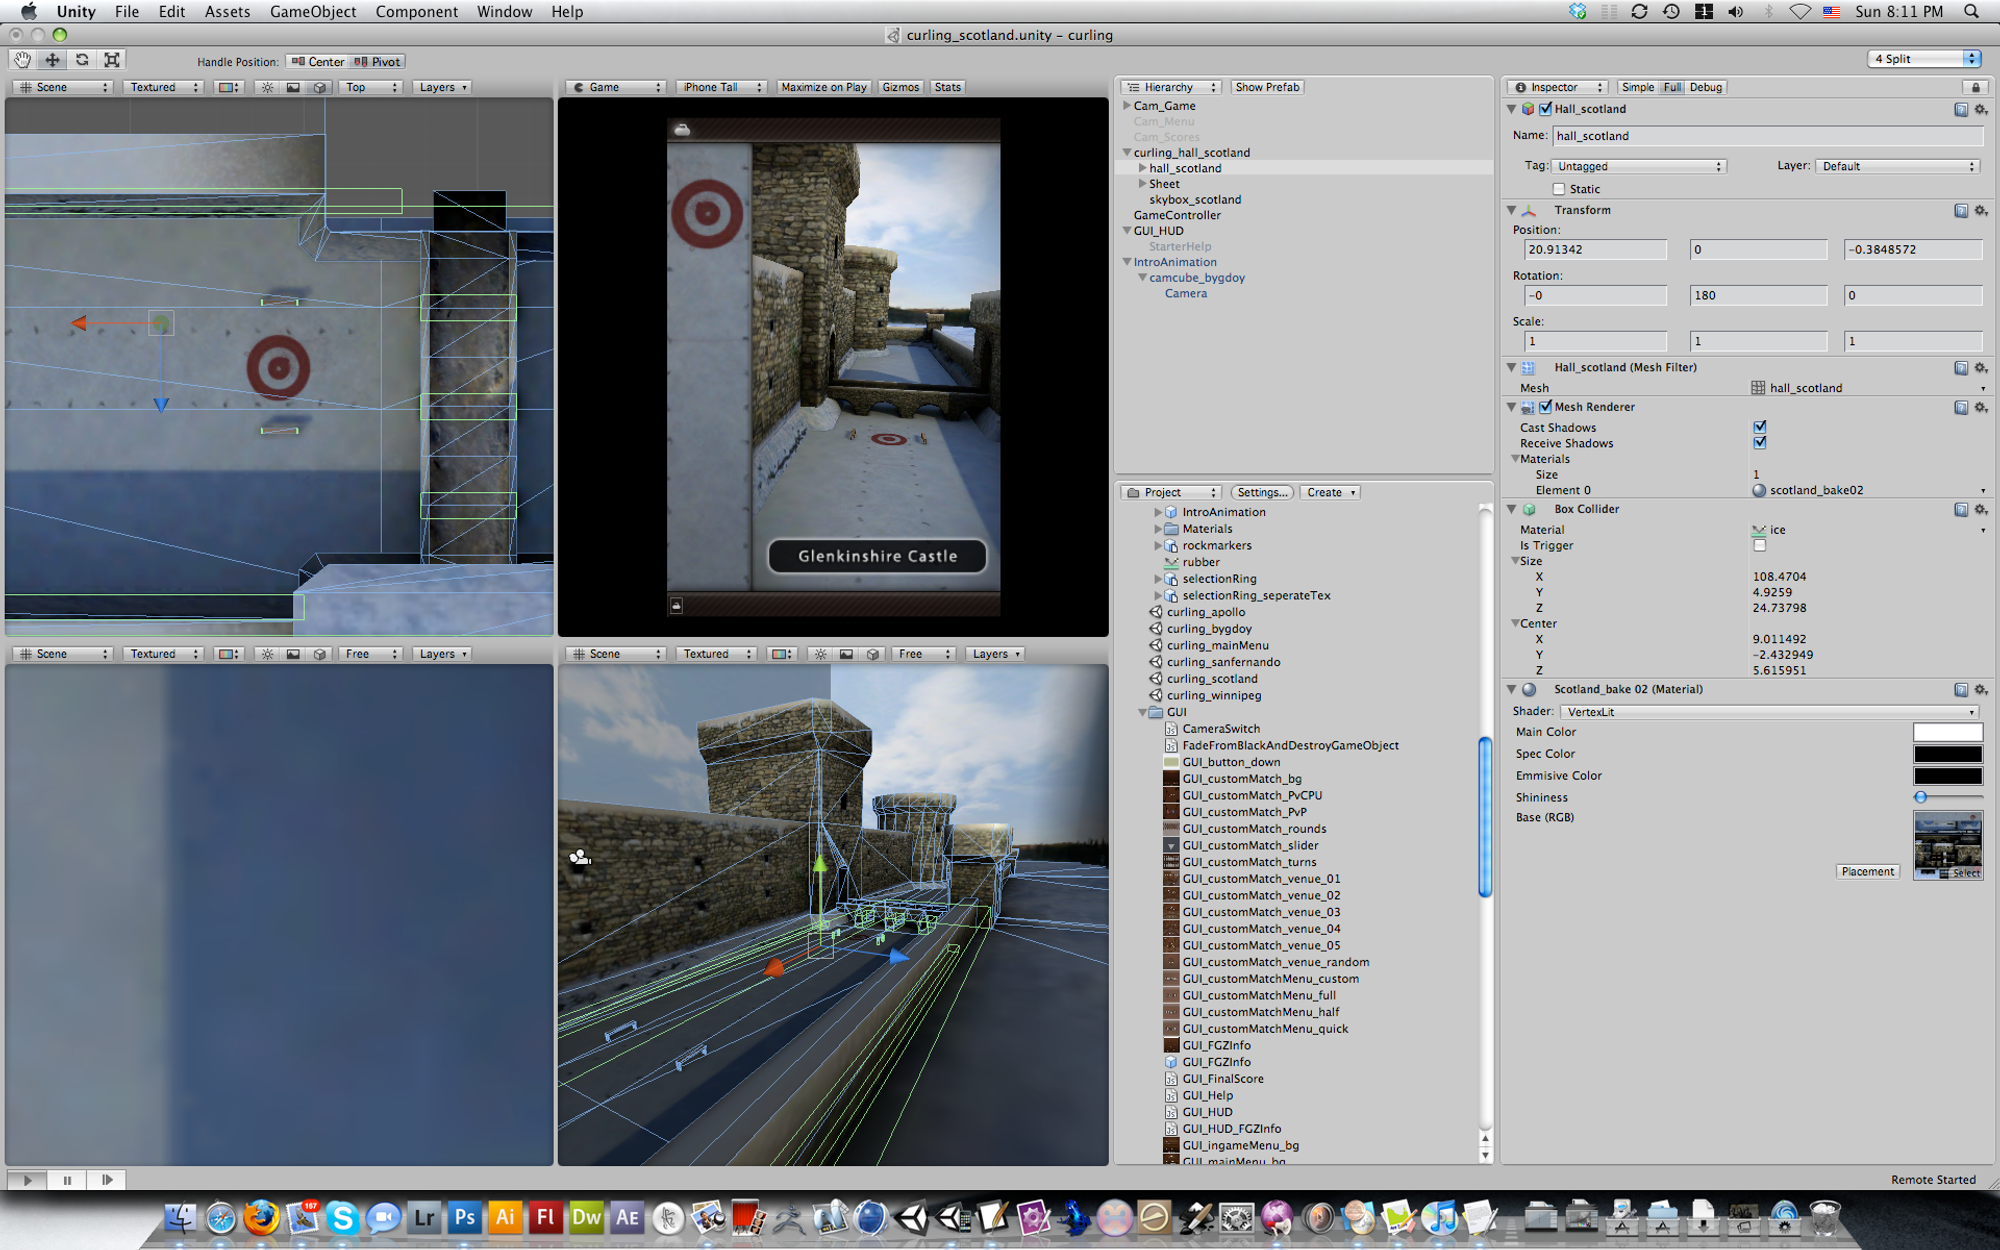Uncheck Cast Shadows
This screenshot has height=1250, width=2000.
pyautogui.click(x=1760, y=427)
